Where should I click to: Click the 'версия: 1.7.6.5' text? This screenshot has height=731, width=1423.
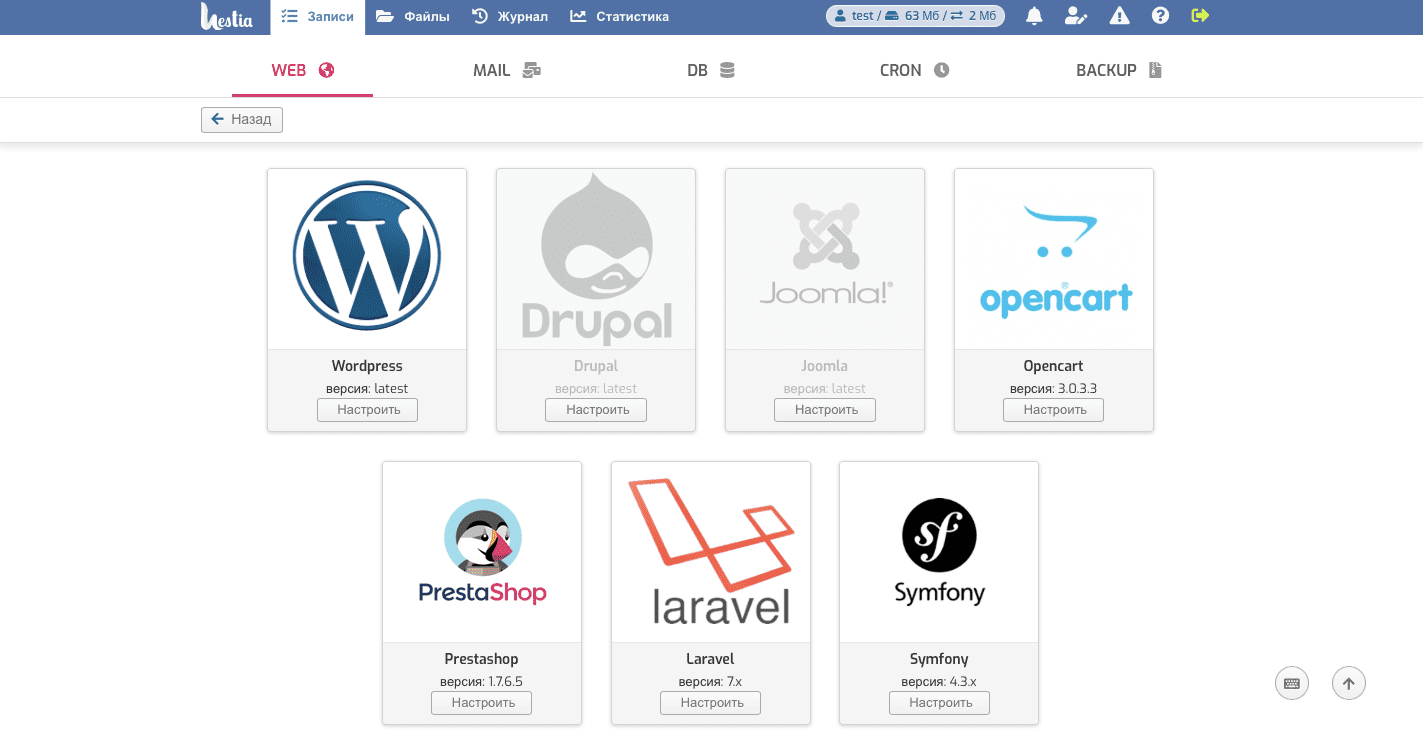coord(482,681)
